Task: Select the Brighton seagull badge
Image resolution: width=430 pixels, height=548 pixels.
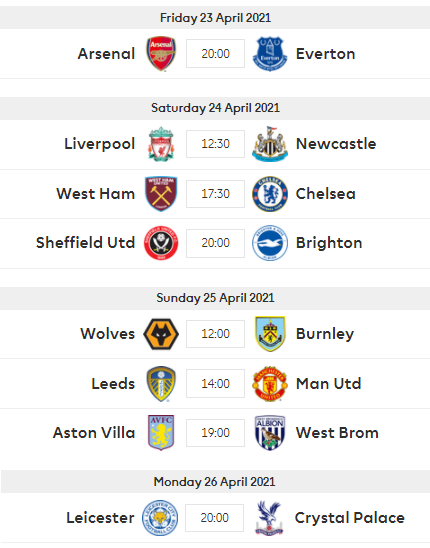Action: (x=270, y=243)
